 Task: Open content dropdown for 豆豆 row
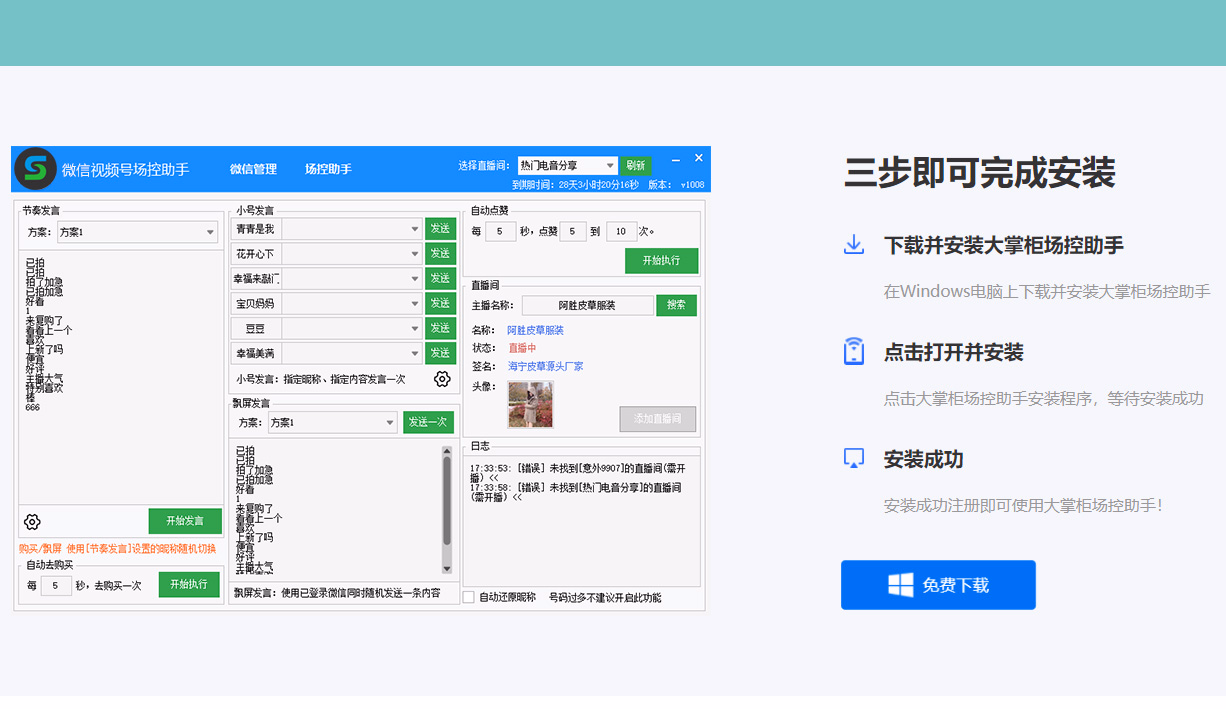pos(352,328)
